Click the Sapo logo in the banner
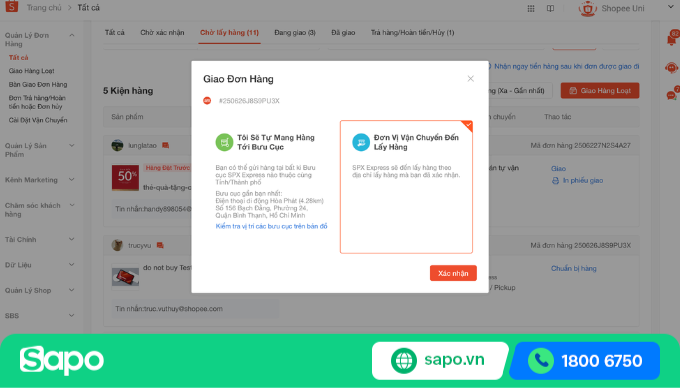The height and width of the screenshot is (390, 680). click(x=62, y=360)
